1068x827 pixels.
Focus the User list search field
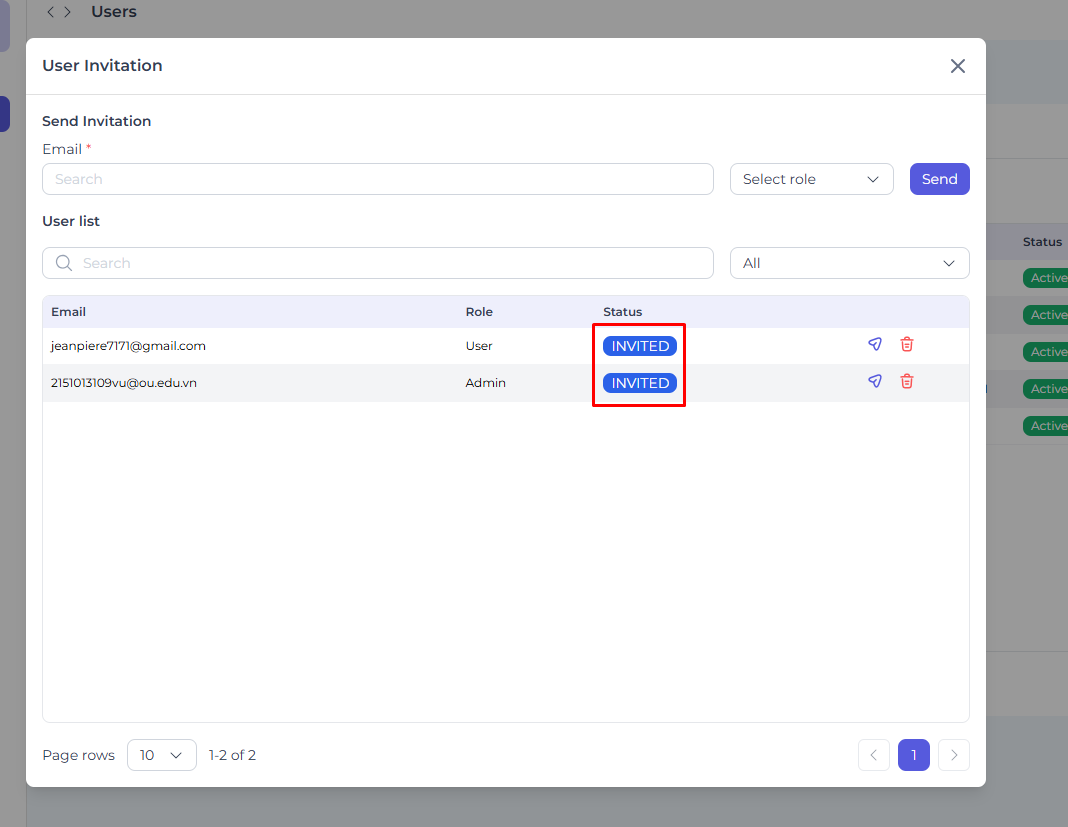(377, 263)
